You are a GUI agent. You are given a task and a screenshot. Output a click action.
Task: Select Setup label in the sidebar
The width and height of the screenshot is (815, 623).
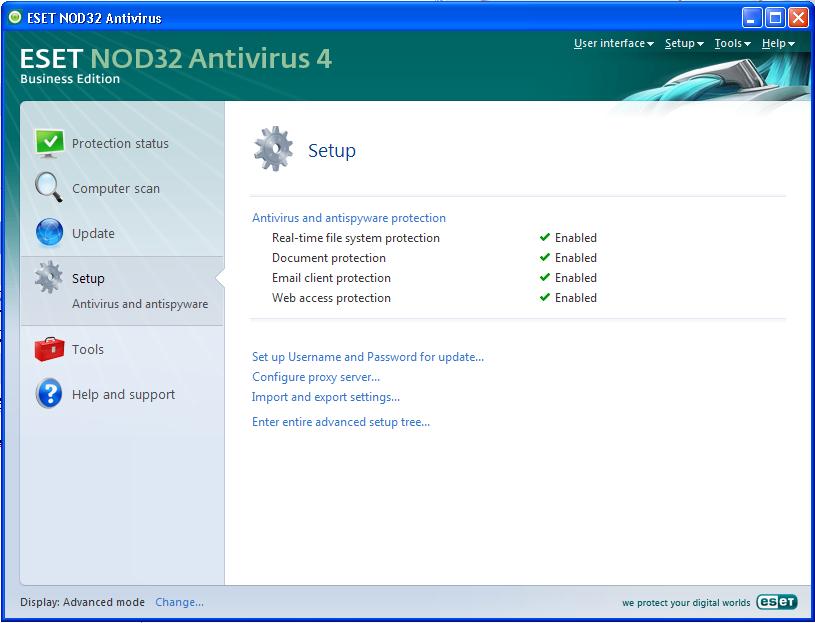click(88, 279)
